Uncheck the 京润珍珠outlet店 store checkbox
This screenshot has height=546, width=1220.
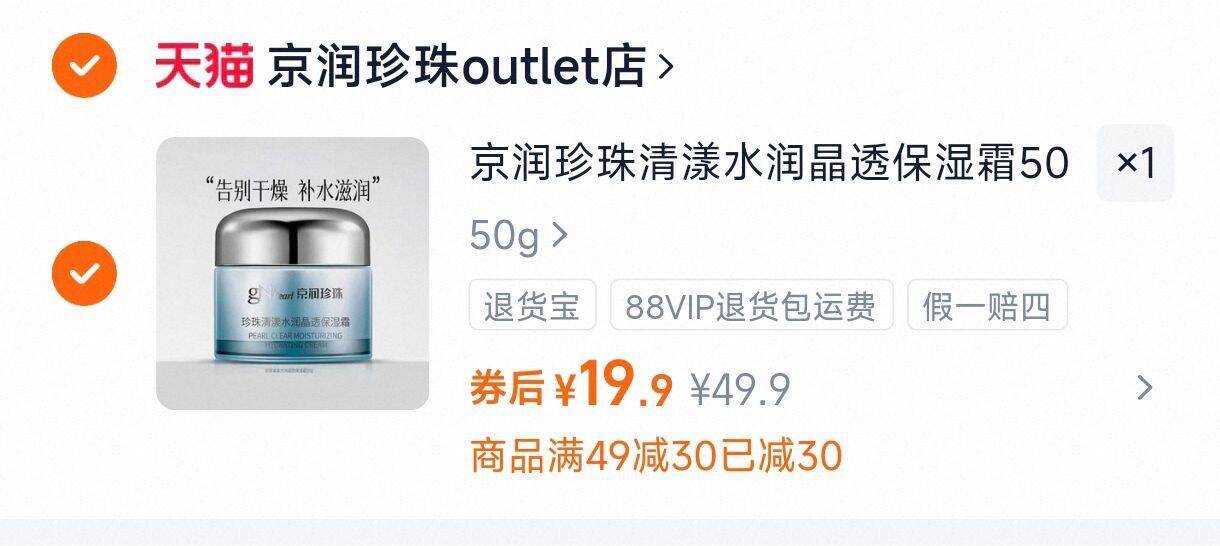coord(85,65)
